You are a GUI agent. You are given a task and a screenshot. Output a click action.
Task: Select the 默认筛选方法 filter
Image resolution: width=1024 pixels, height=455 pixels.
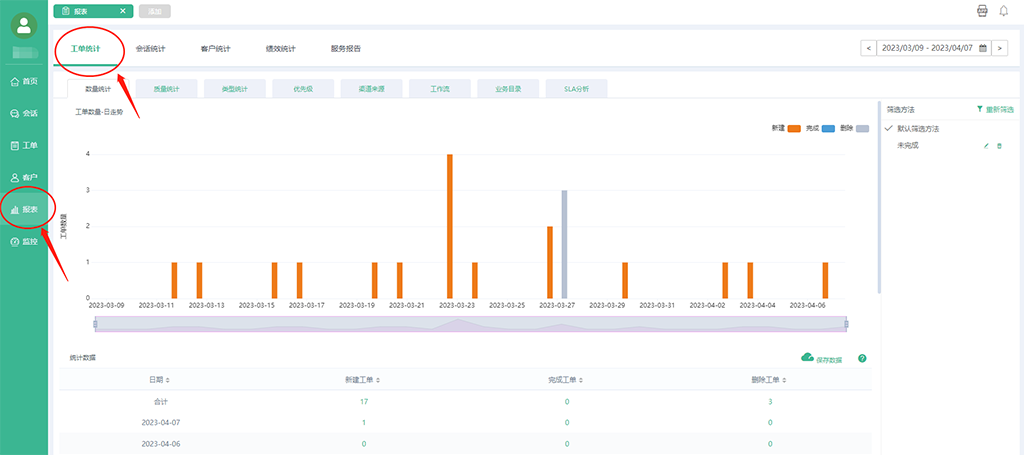tap(918, 129)
